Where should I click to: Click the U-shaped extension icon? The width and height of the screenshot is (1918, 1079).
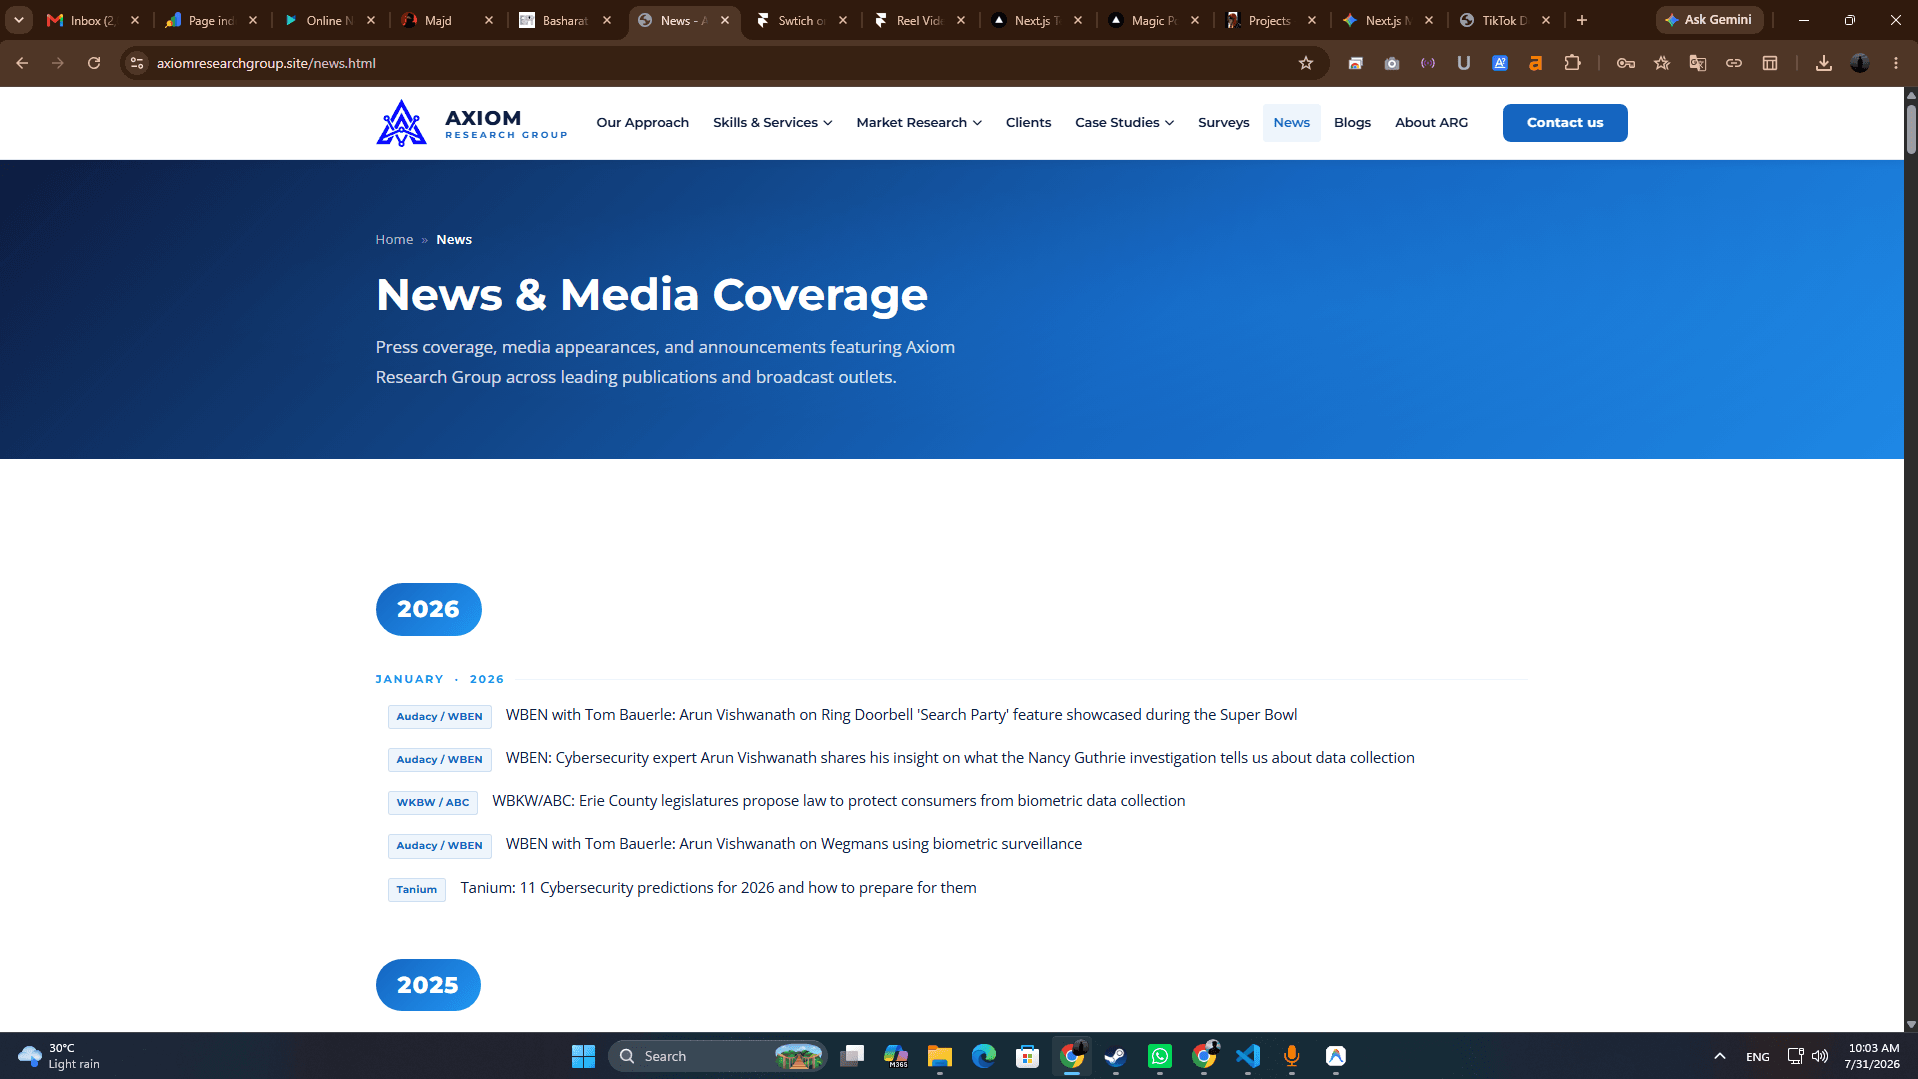point(1464,63)
